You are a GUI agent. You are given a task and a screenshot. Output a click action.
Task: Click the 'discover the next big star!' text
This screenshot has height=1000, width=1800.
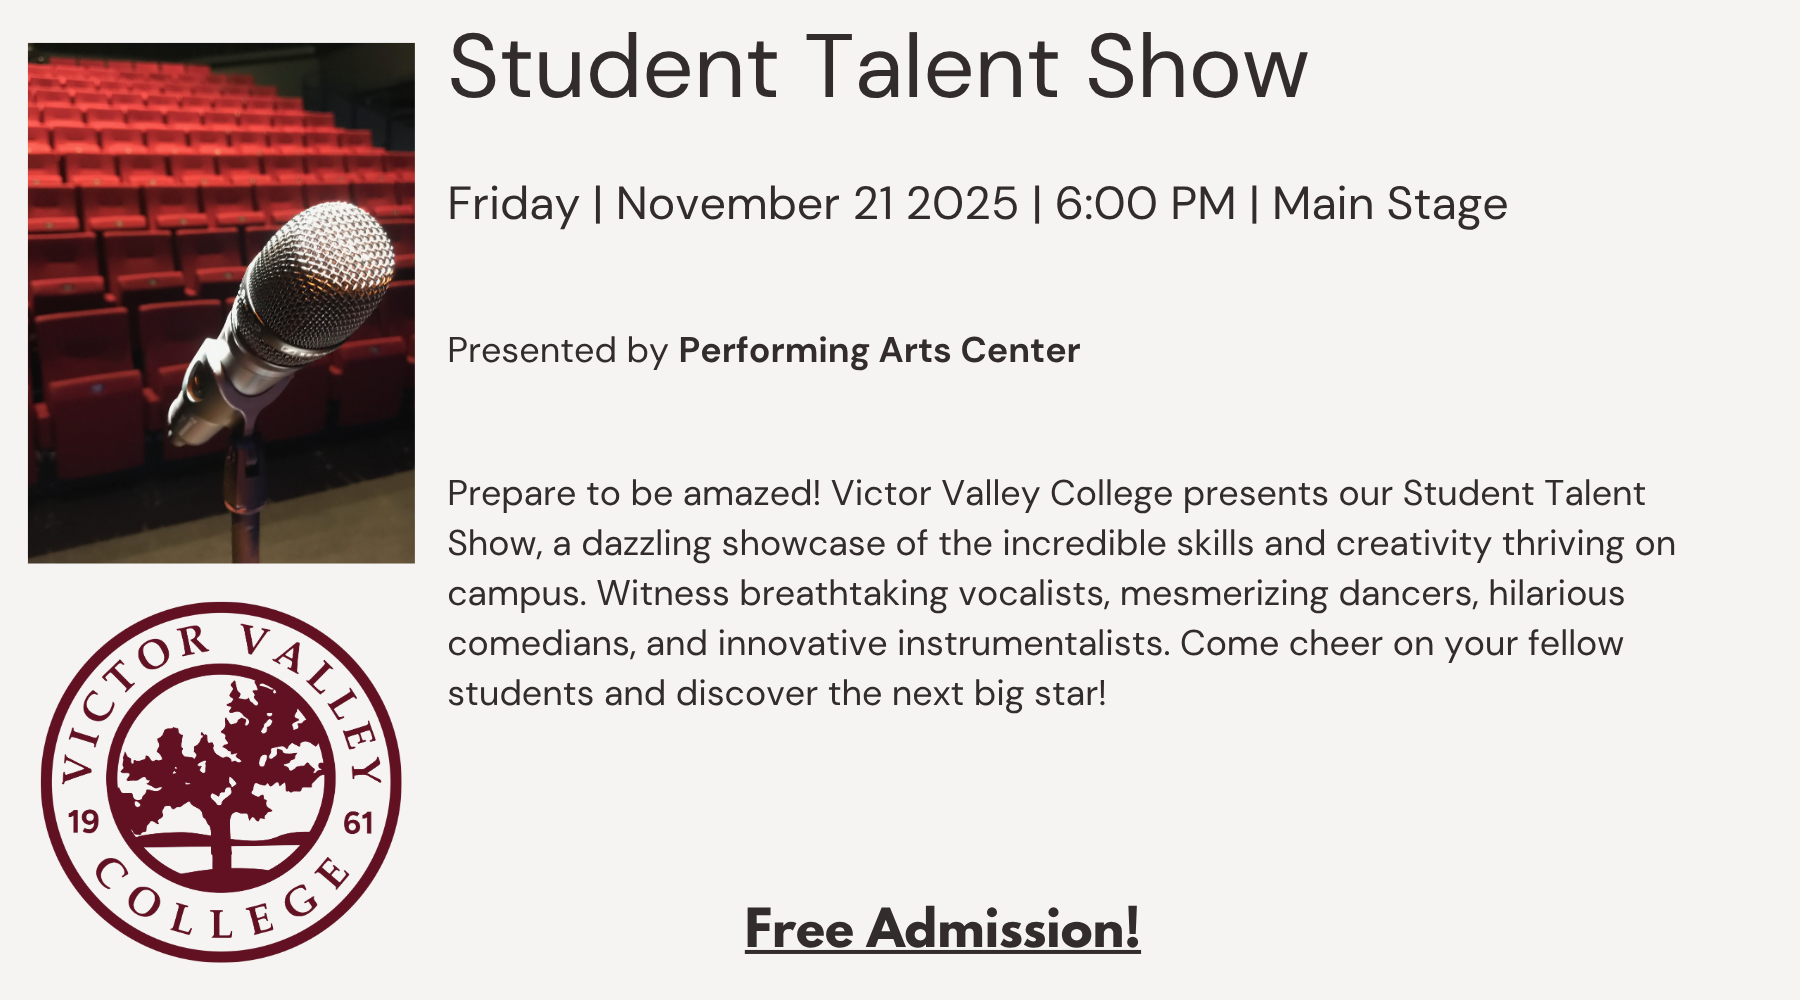click(891, 693)
